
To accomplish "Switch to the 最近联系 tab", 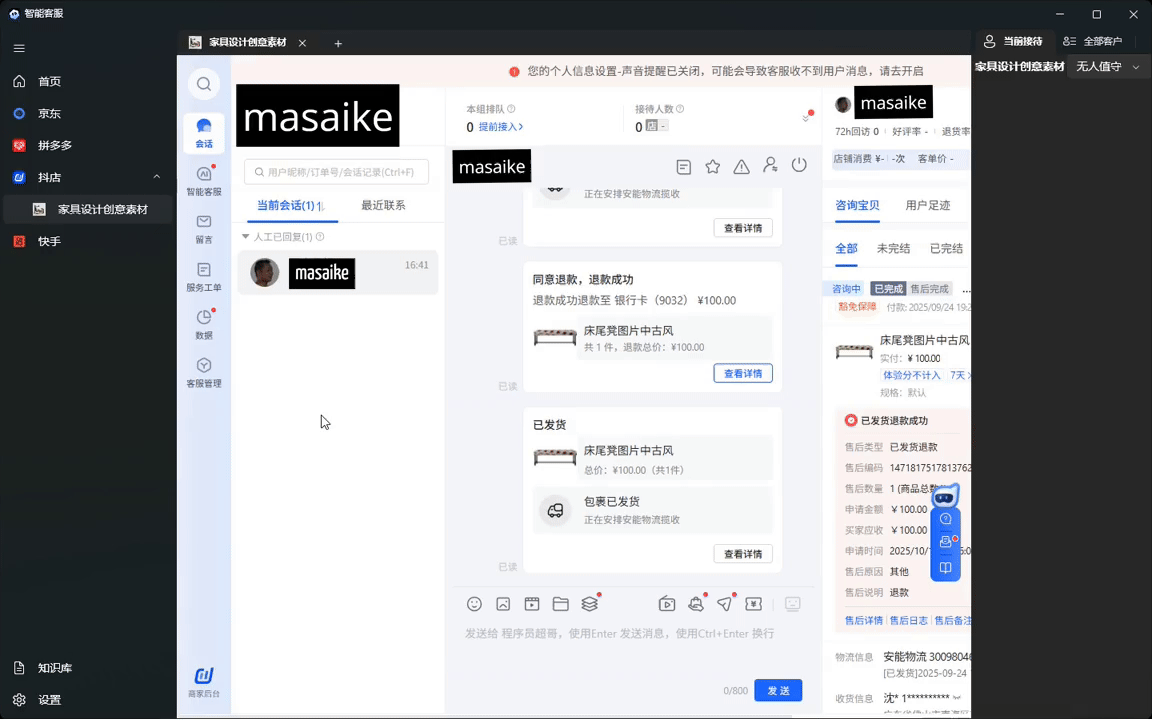I will pos(381,205).
